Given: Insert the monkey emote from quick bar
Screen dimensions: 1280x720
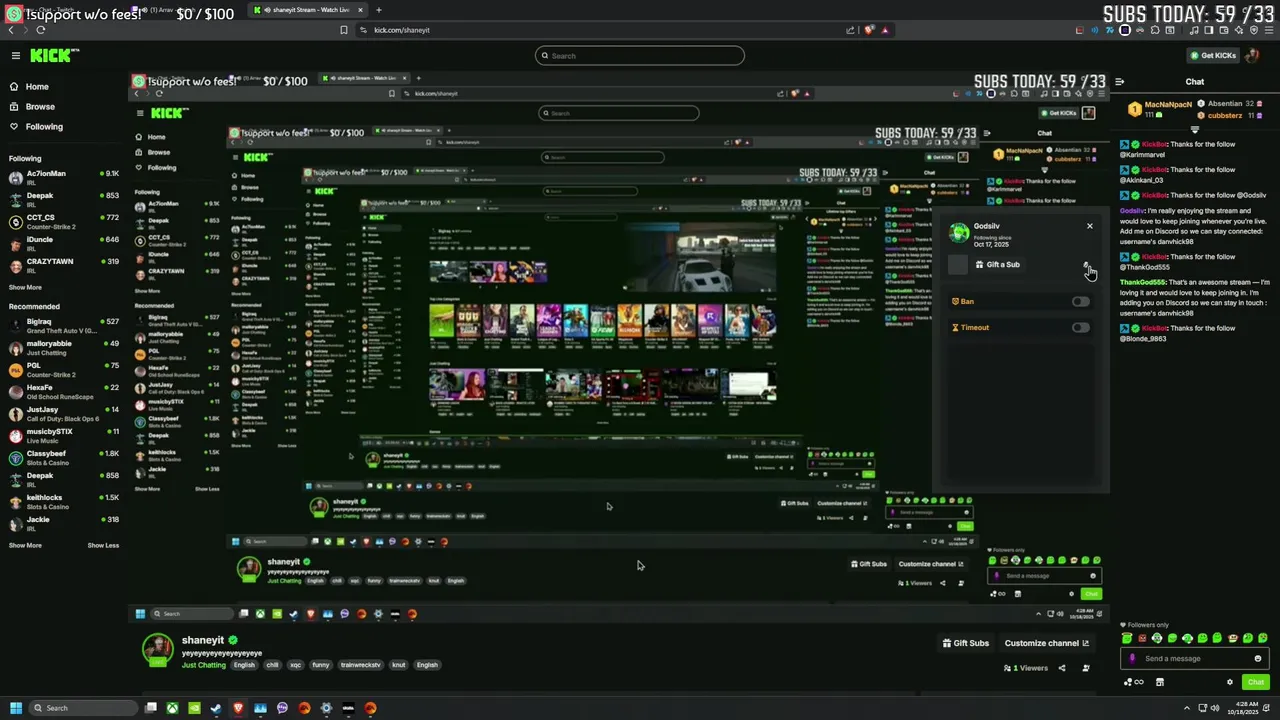Looking at the screenshot, I should coord(1233,638).
